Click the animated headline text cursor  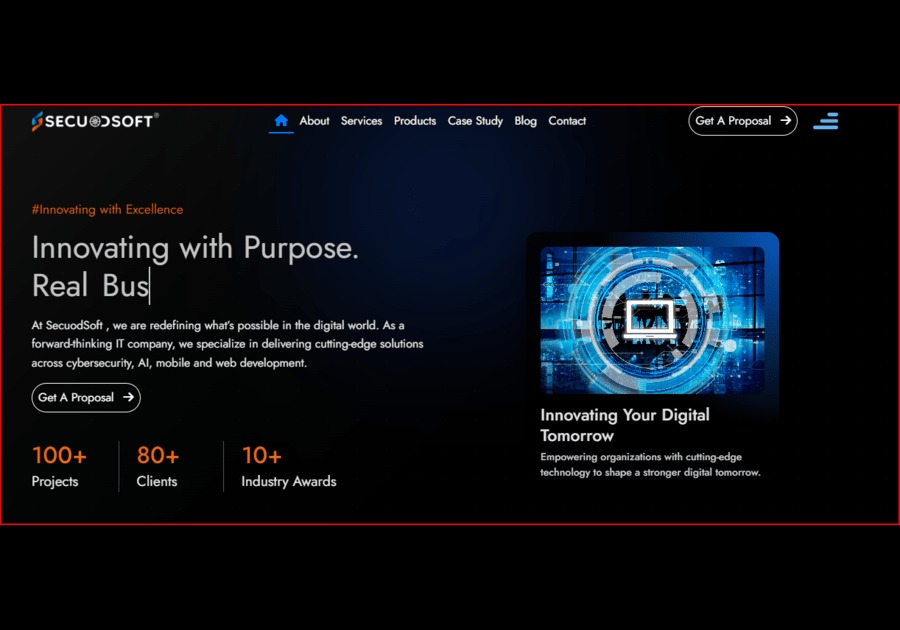click(149, 285)
